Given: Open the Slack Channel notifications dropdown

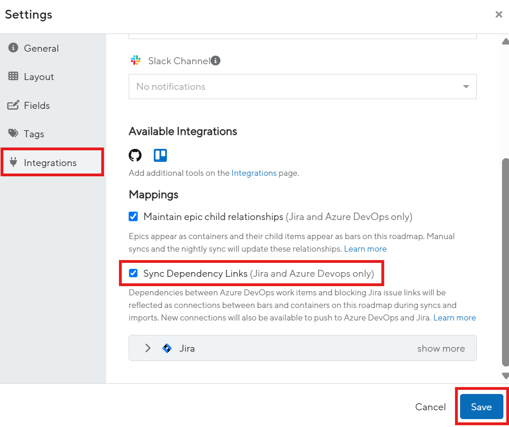Looking at the screenshot, I should coord(302,87).
